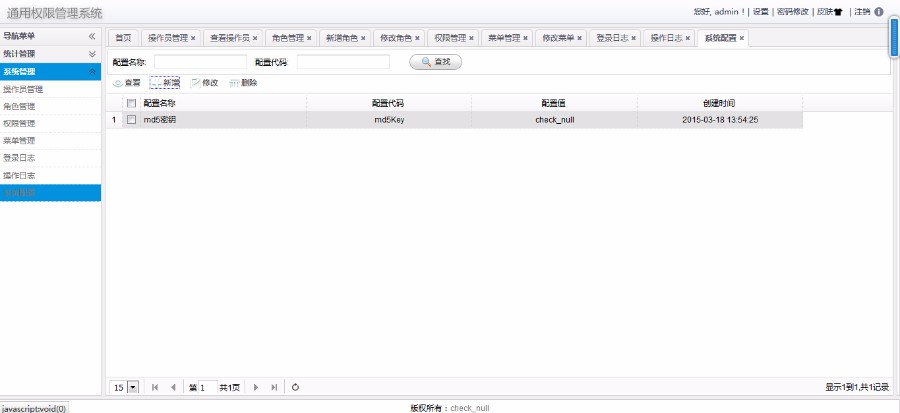Click the skin T-shirt icon

click(x=837, y=12)
